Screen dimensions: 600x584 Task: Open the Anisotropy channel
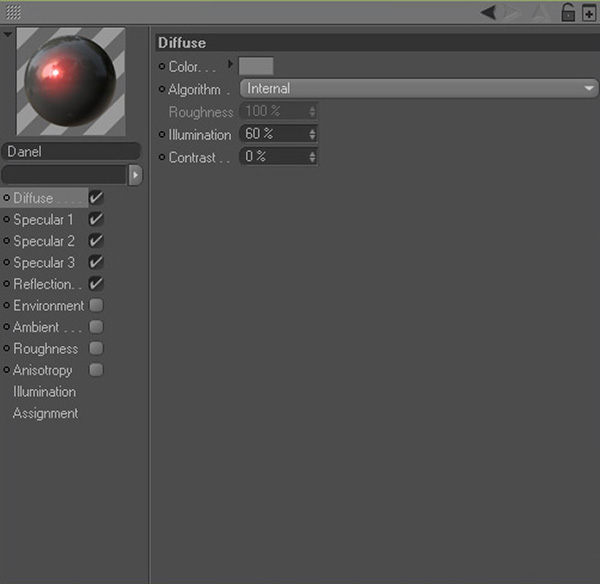pyautogui.click(x=42, y=370)
